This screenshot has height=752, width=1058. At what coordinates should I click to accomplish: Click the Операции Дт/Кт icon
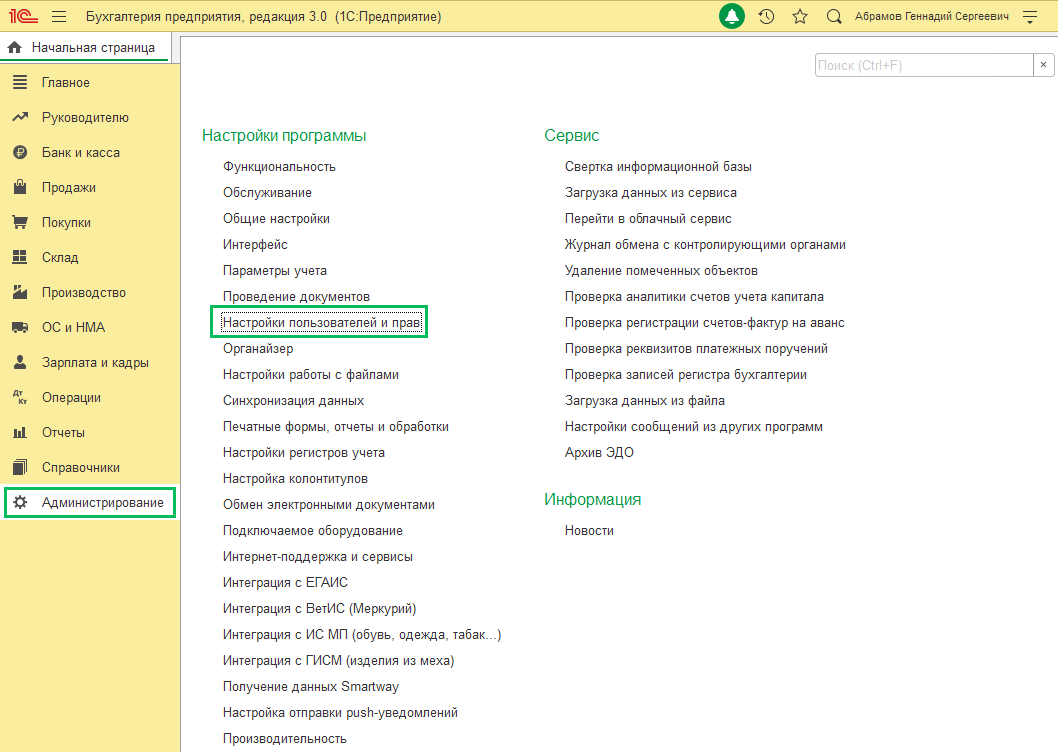[x=20, y=398]
